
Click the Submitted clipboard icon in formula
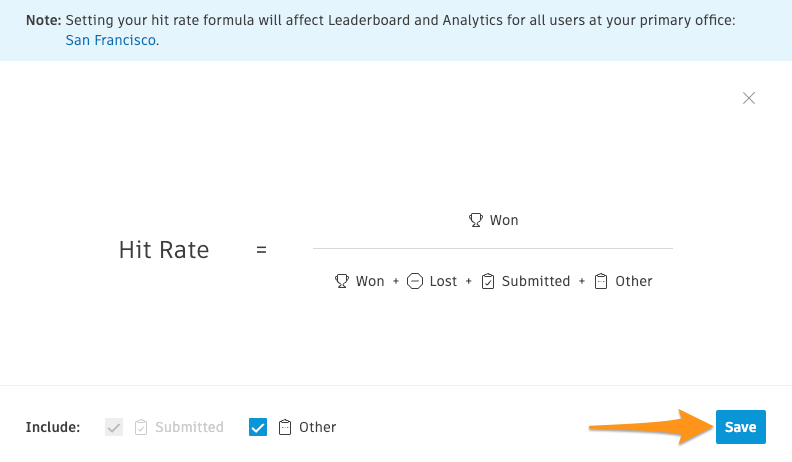click(x=488, y=281)
